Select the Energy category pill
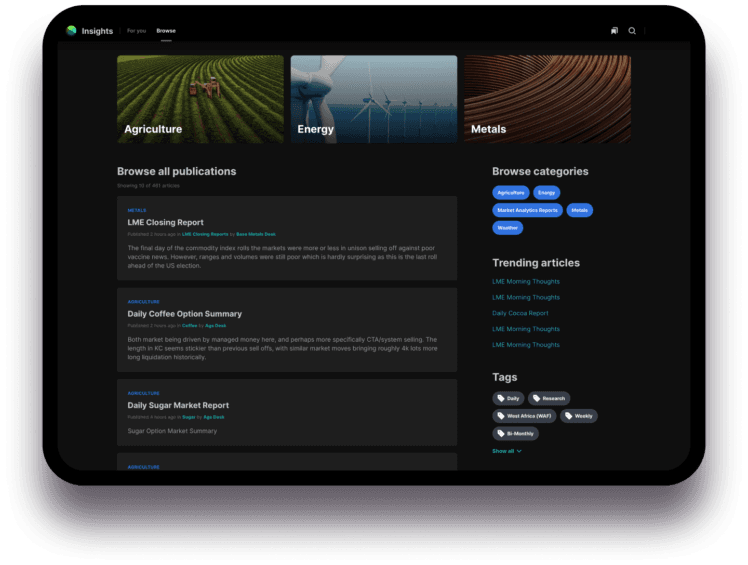Viewport: 748px width, 565px height. (x=546, y=192)
